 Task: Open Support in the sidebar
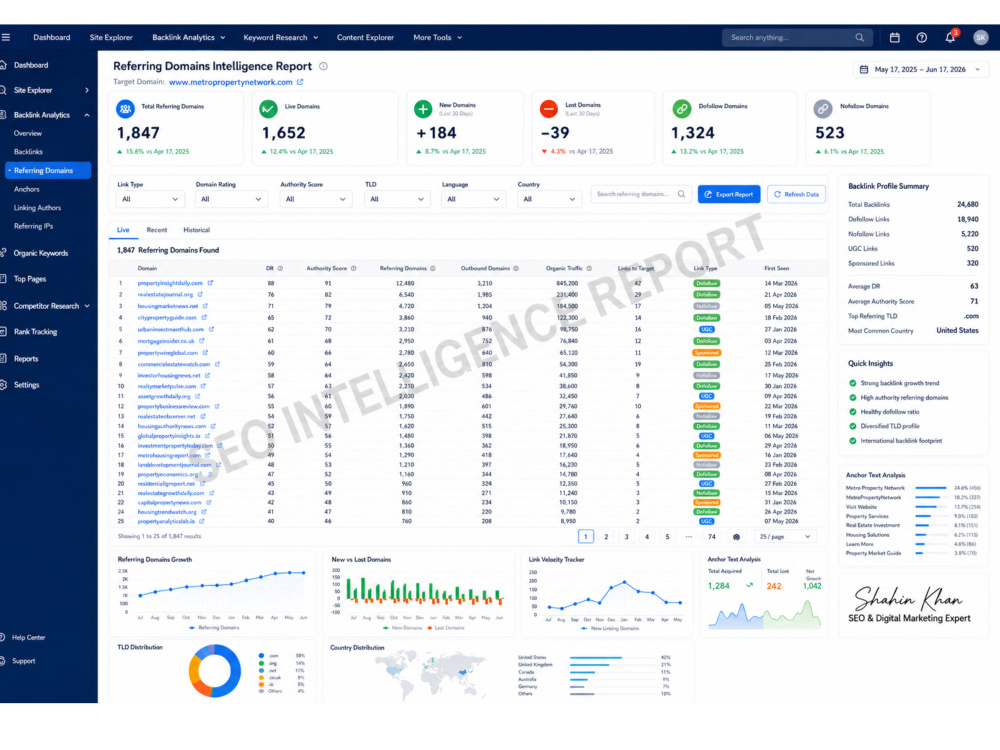coord(24,661)
